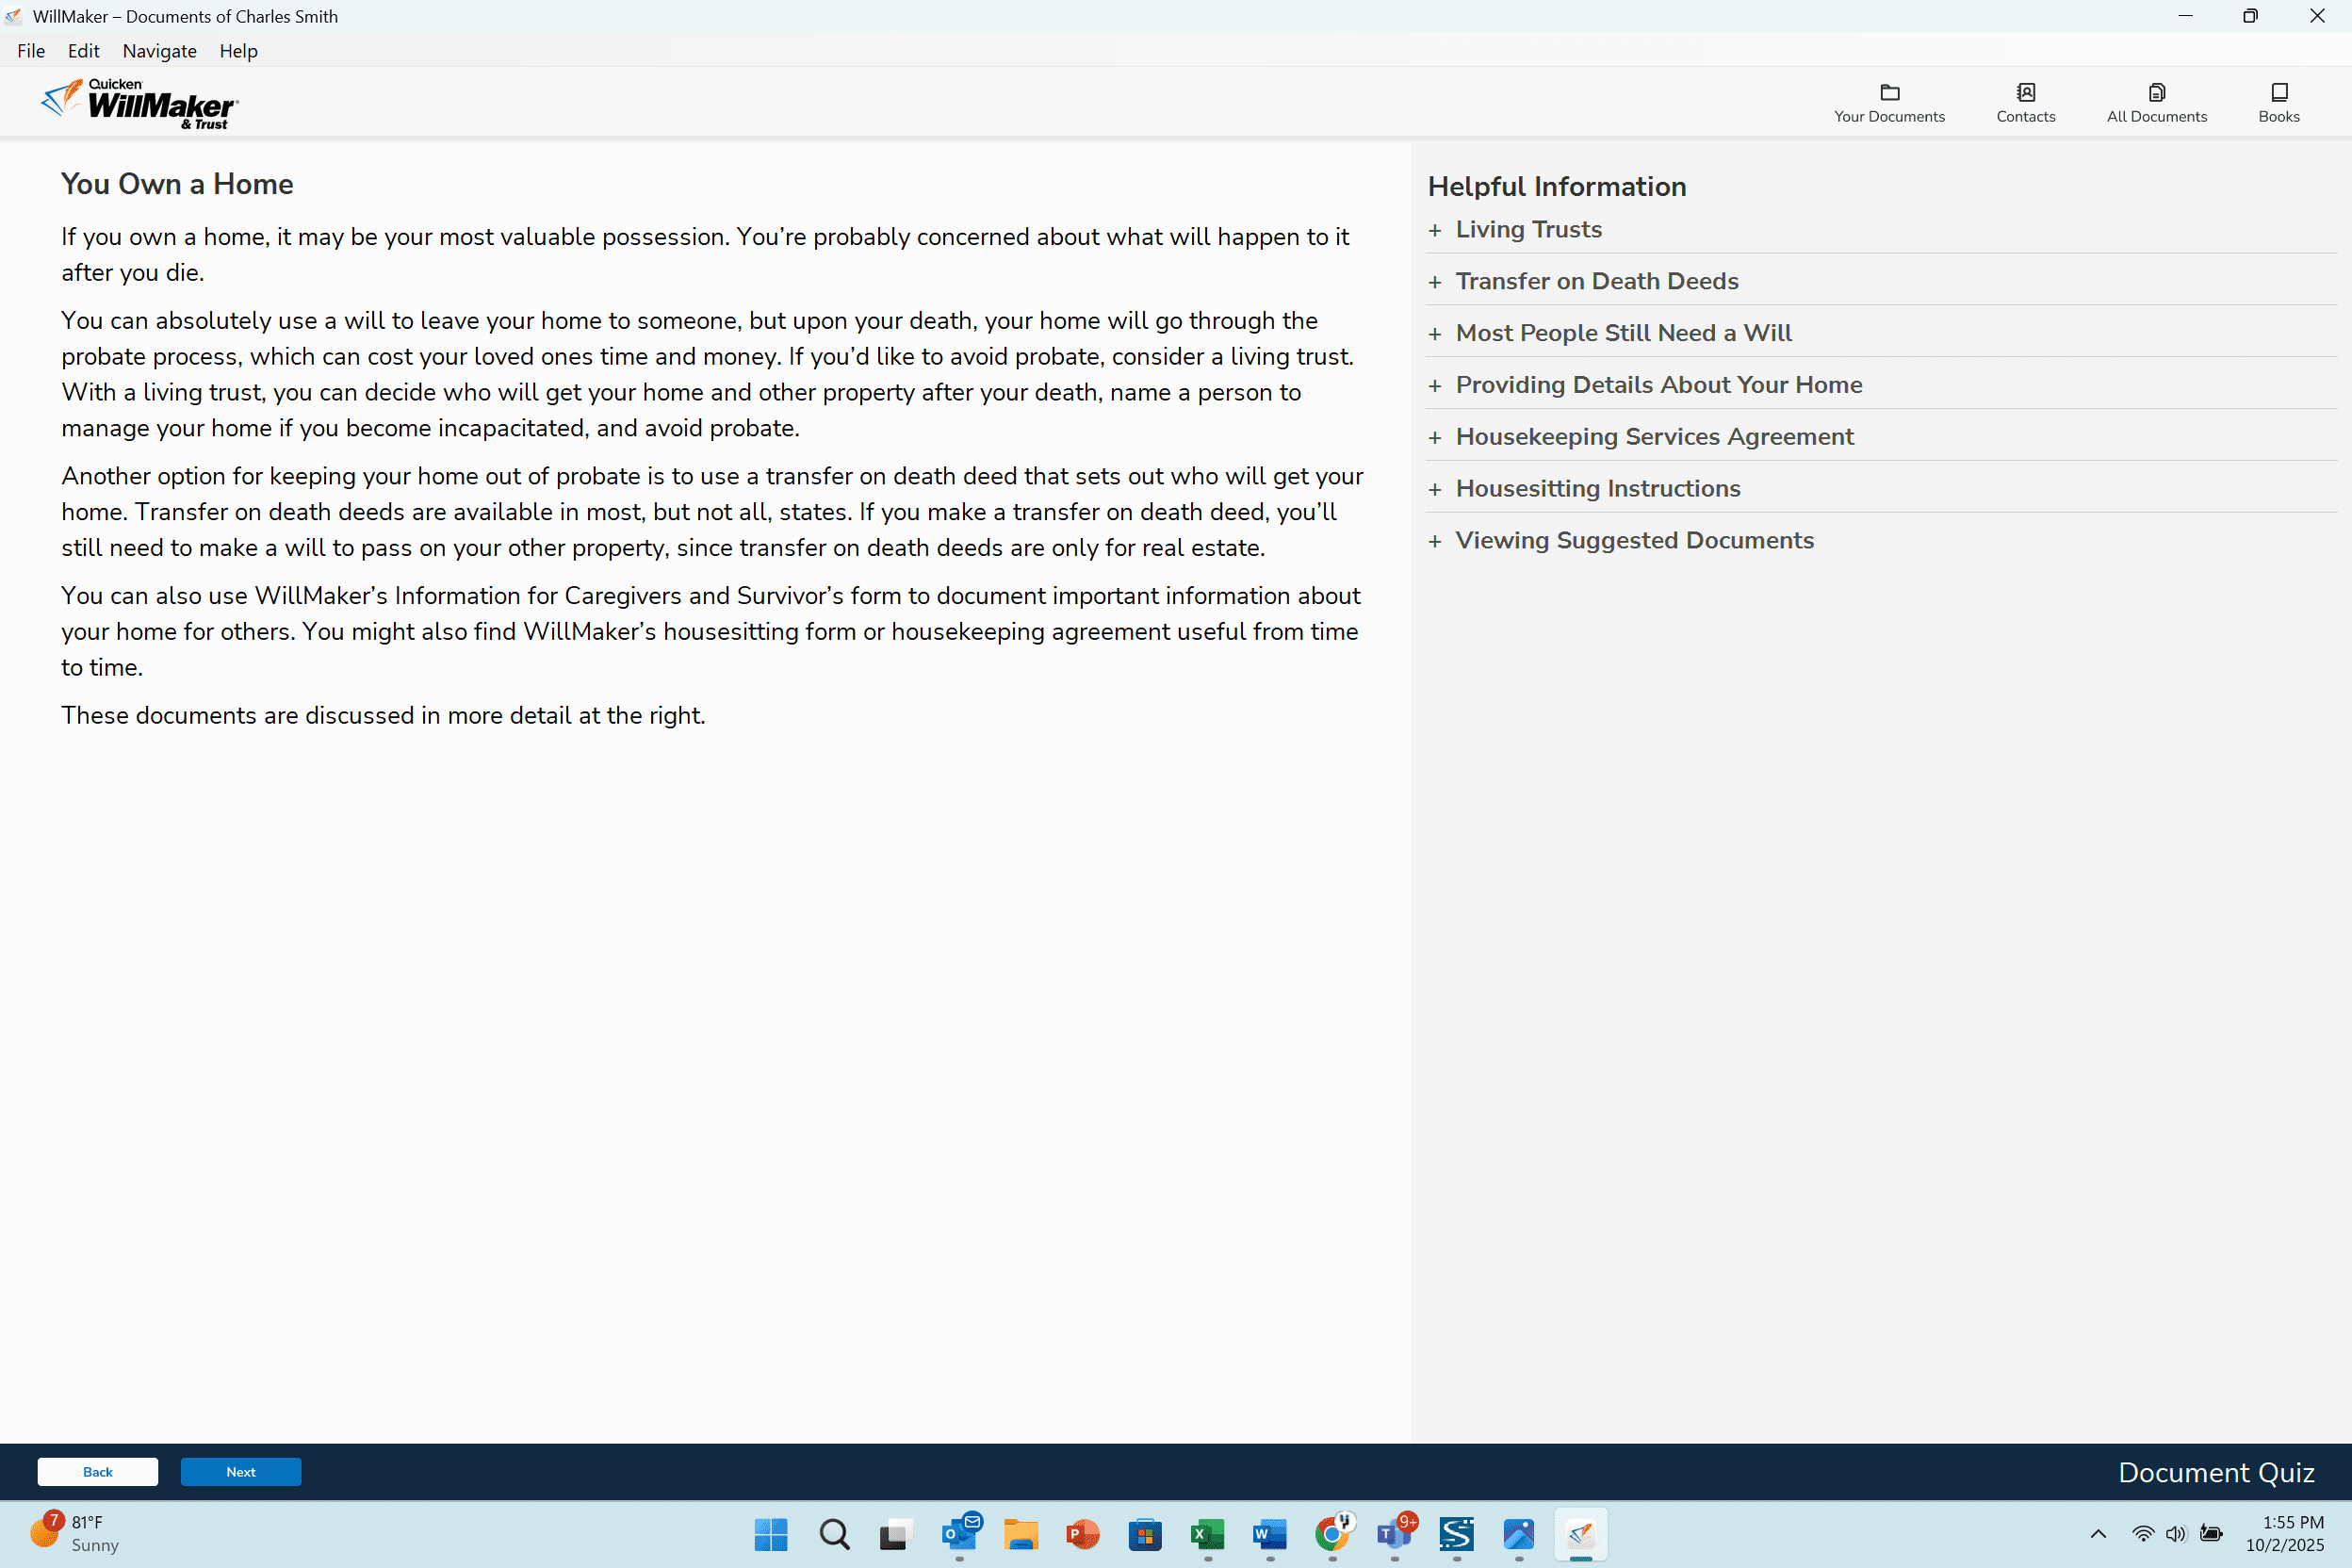Click the Next button
Viewport: 2352px width, 1568px height.
(x=240, y=1471)
